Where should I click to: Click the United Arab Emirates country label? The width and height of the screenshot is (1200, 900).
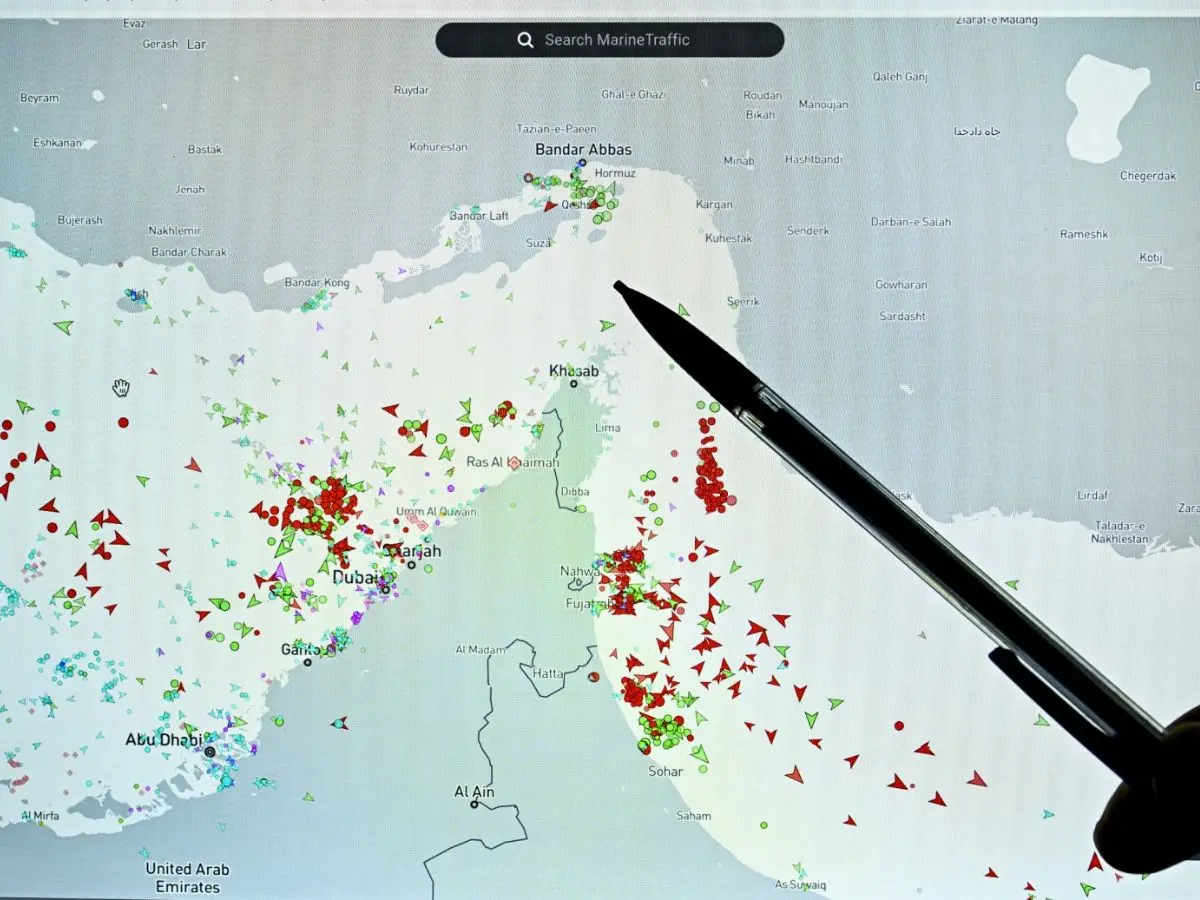[186, 878]
